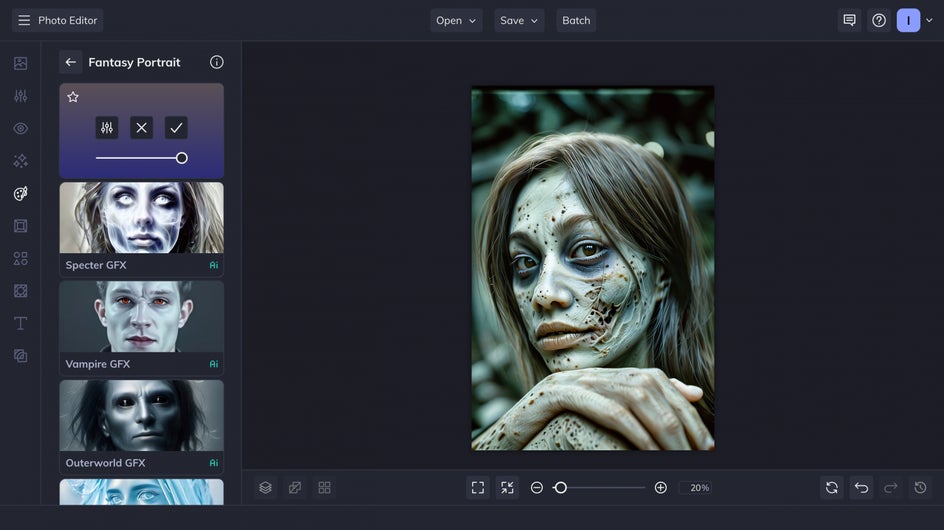The width and height of the screenshot is (944, 530).
Task: Click the reset/refresh loop icon
Action: tap(832, 488)
